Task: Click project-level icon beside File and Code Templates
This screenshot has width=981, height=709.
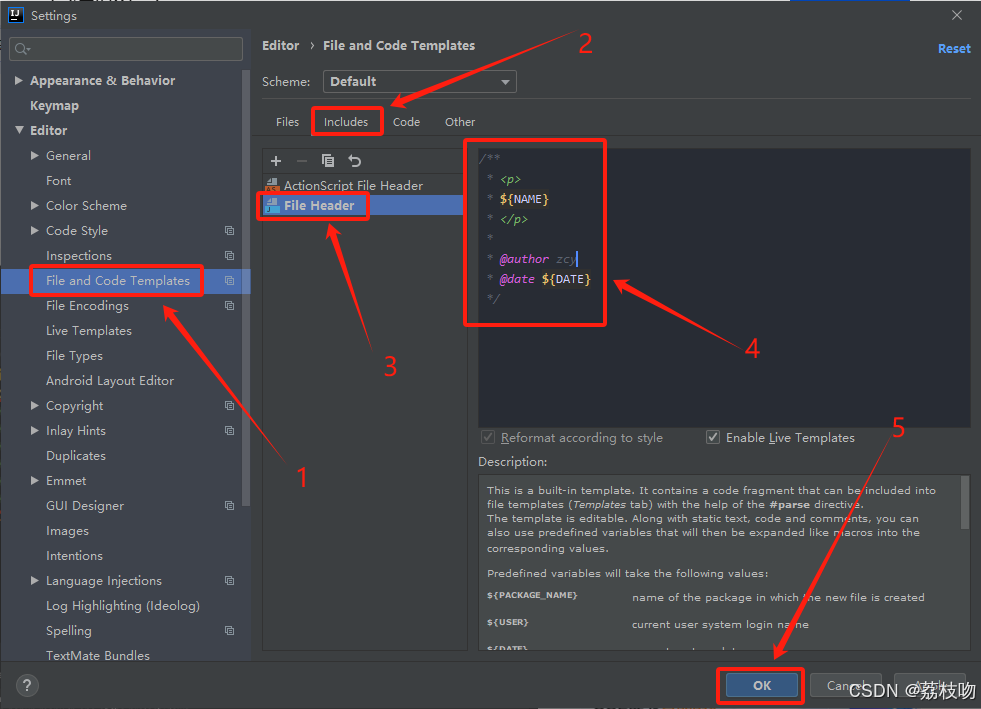Action: (x=230, y=280)
